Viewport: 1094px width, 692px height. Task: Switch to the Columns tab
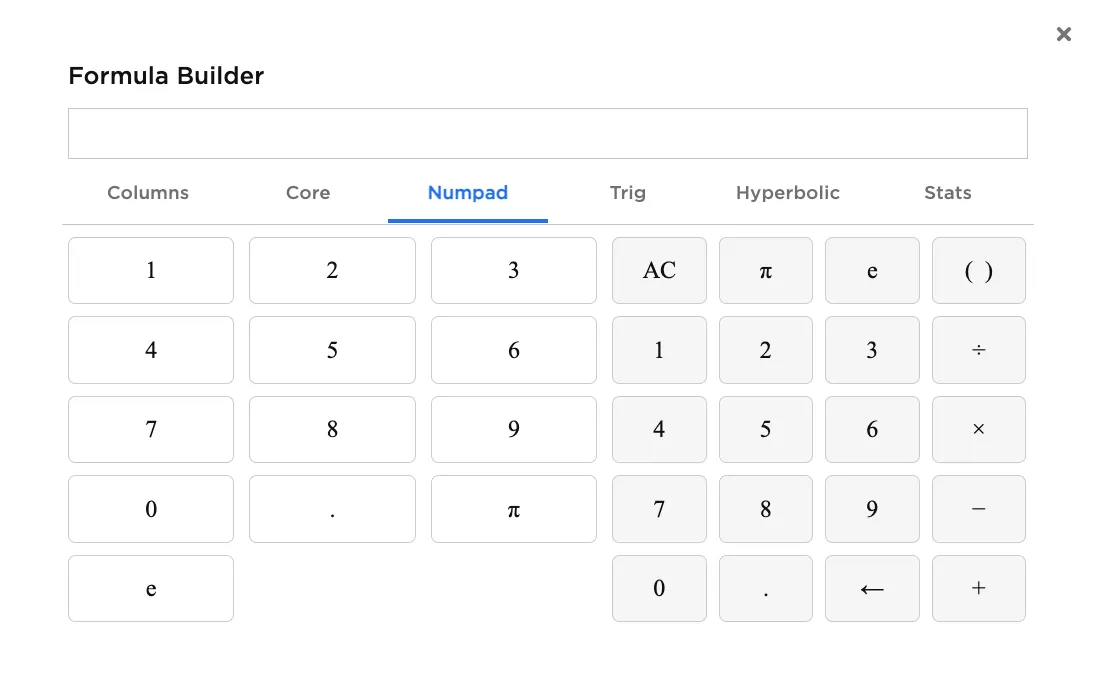(147, 193)
